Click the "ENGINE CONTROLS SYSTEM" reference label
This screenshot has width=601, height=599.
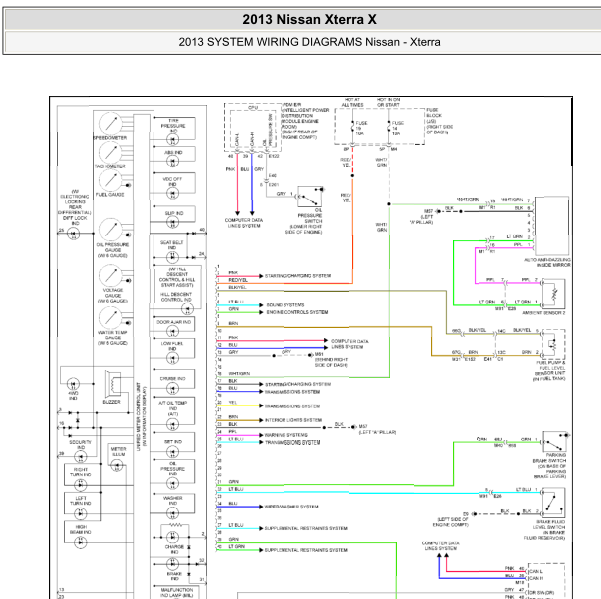[297, 312]
